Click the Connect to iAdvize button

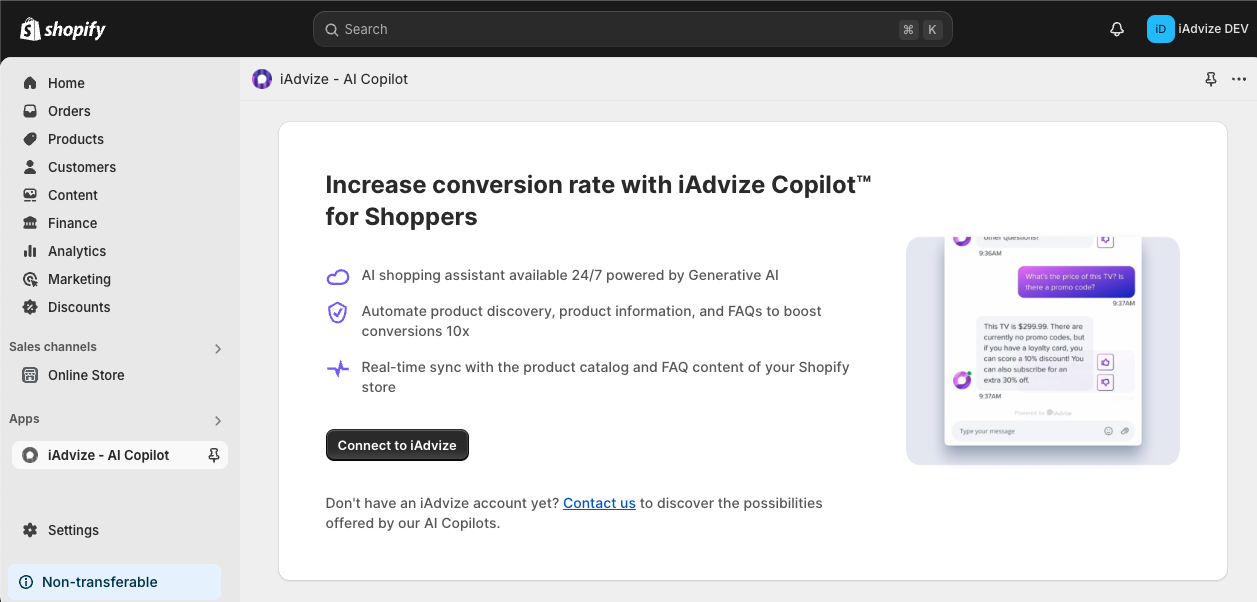click(397, 445)
